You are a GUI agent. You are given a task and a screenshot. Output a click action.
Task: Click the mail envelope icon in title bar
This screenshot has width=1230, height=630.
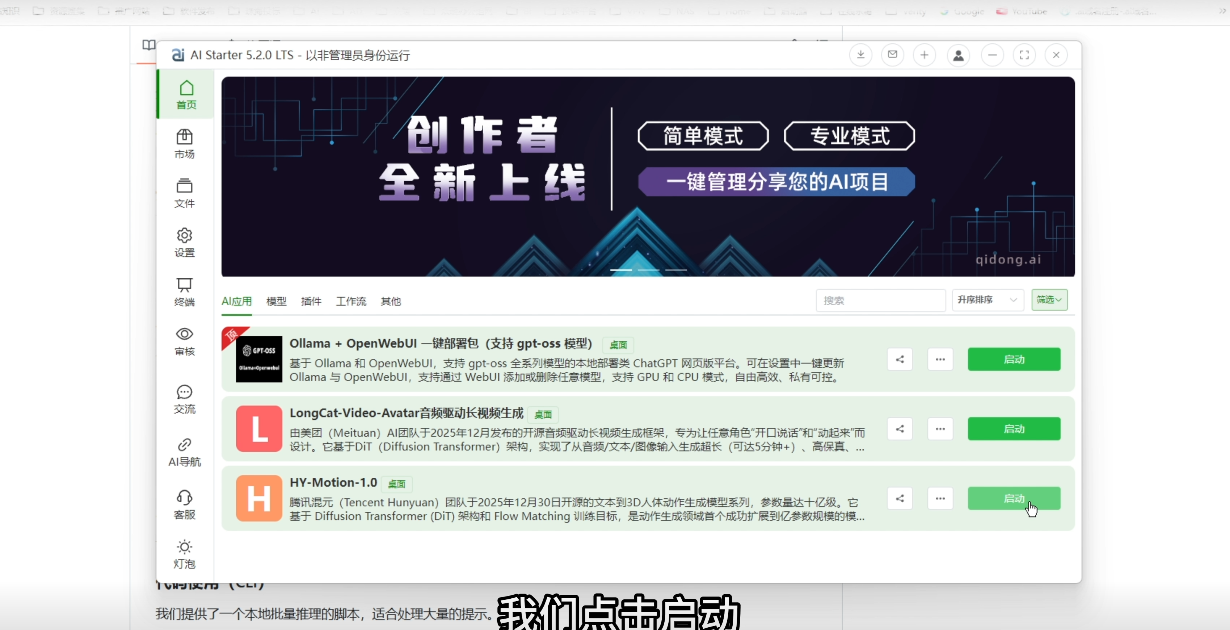click(x=892, y=55)
